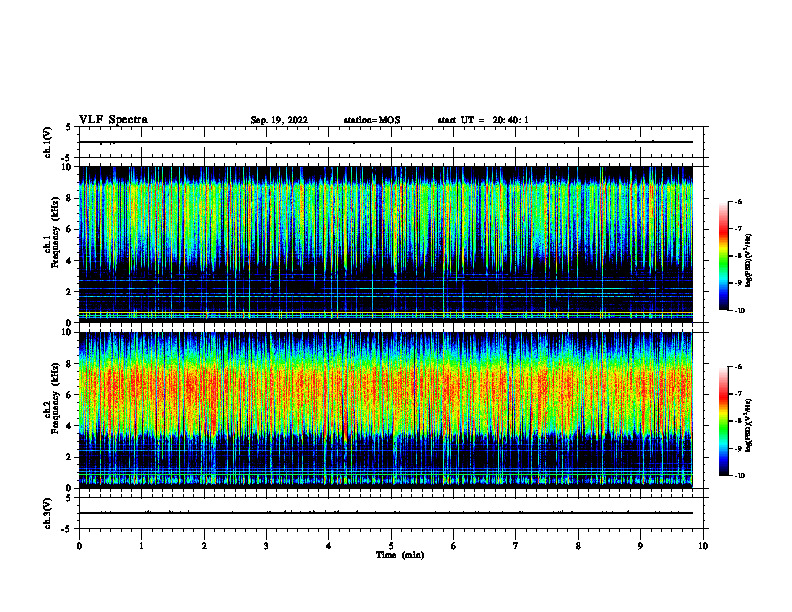Image resolution: width=792 pixels, height=612 pixels.
Task: Click the 'ch.1(V)' waveform axis label
Action: point(47,142)
